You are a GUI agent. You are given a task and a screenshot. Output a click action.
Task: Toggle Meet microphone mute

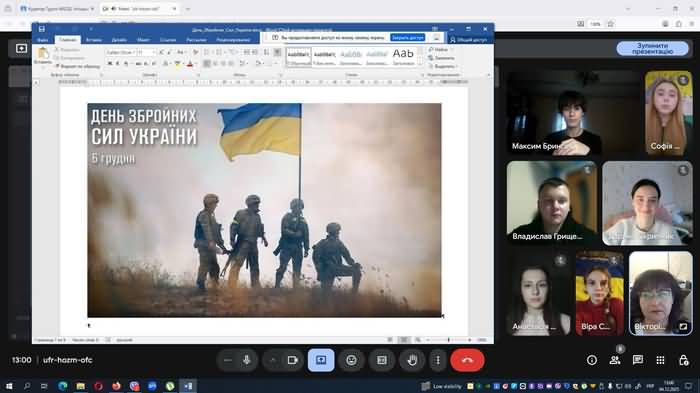[x=247, y=360]
